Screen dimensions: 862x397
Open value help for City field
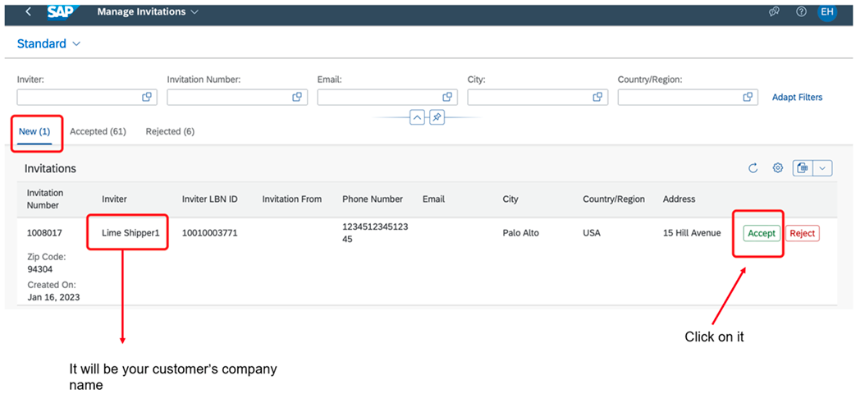pyautogui.click(x=598, y=97)
